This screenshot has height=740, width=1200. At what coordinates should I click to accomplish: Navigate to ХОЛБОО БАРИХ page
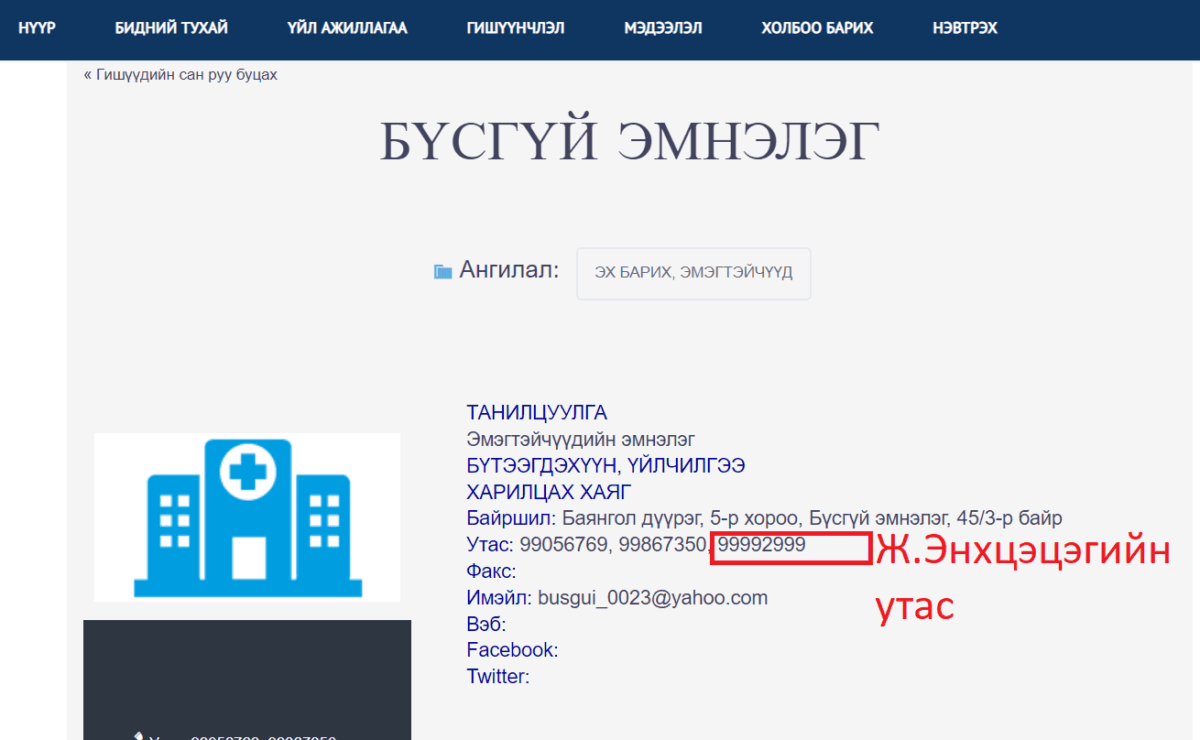click(x=817, y=28)
